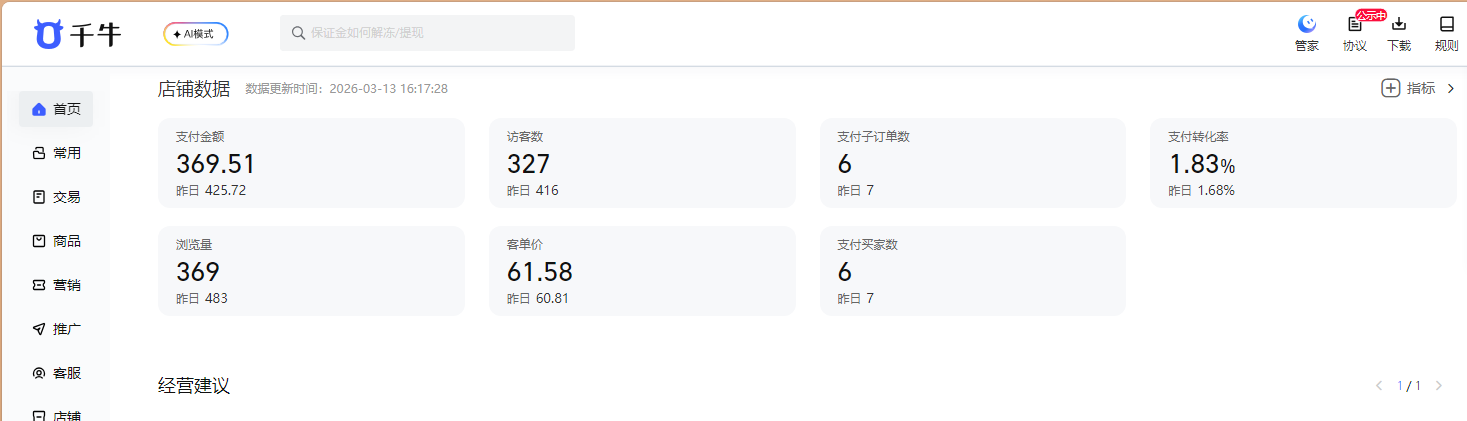Click the Qianniu bull logo icon
1467x421 pixels.
tap(48, 34)
